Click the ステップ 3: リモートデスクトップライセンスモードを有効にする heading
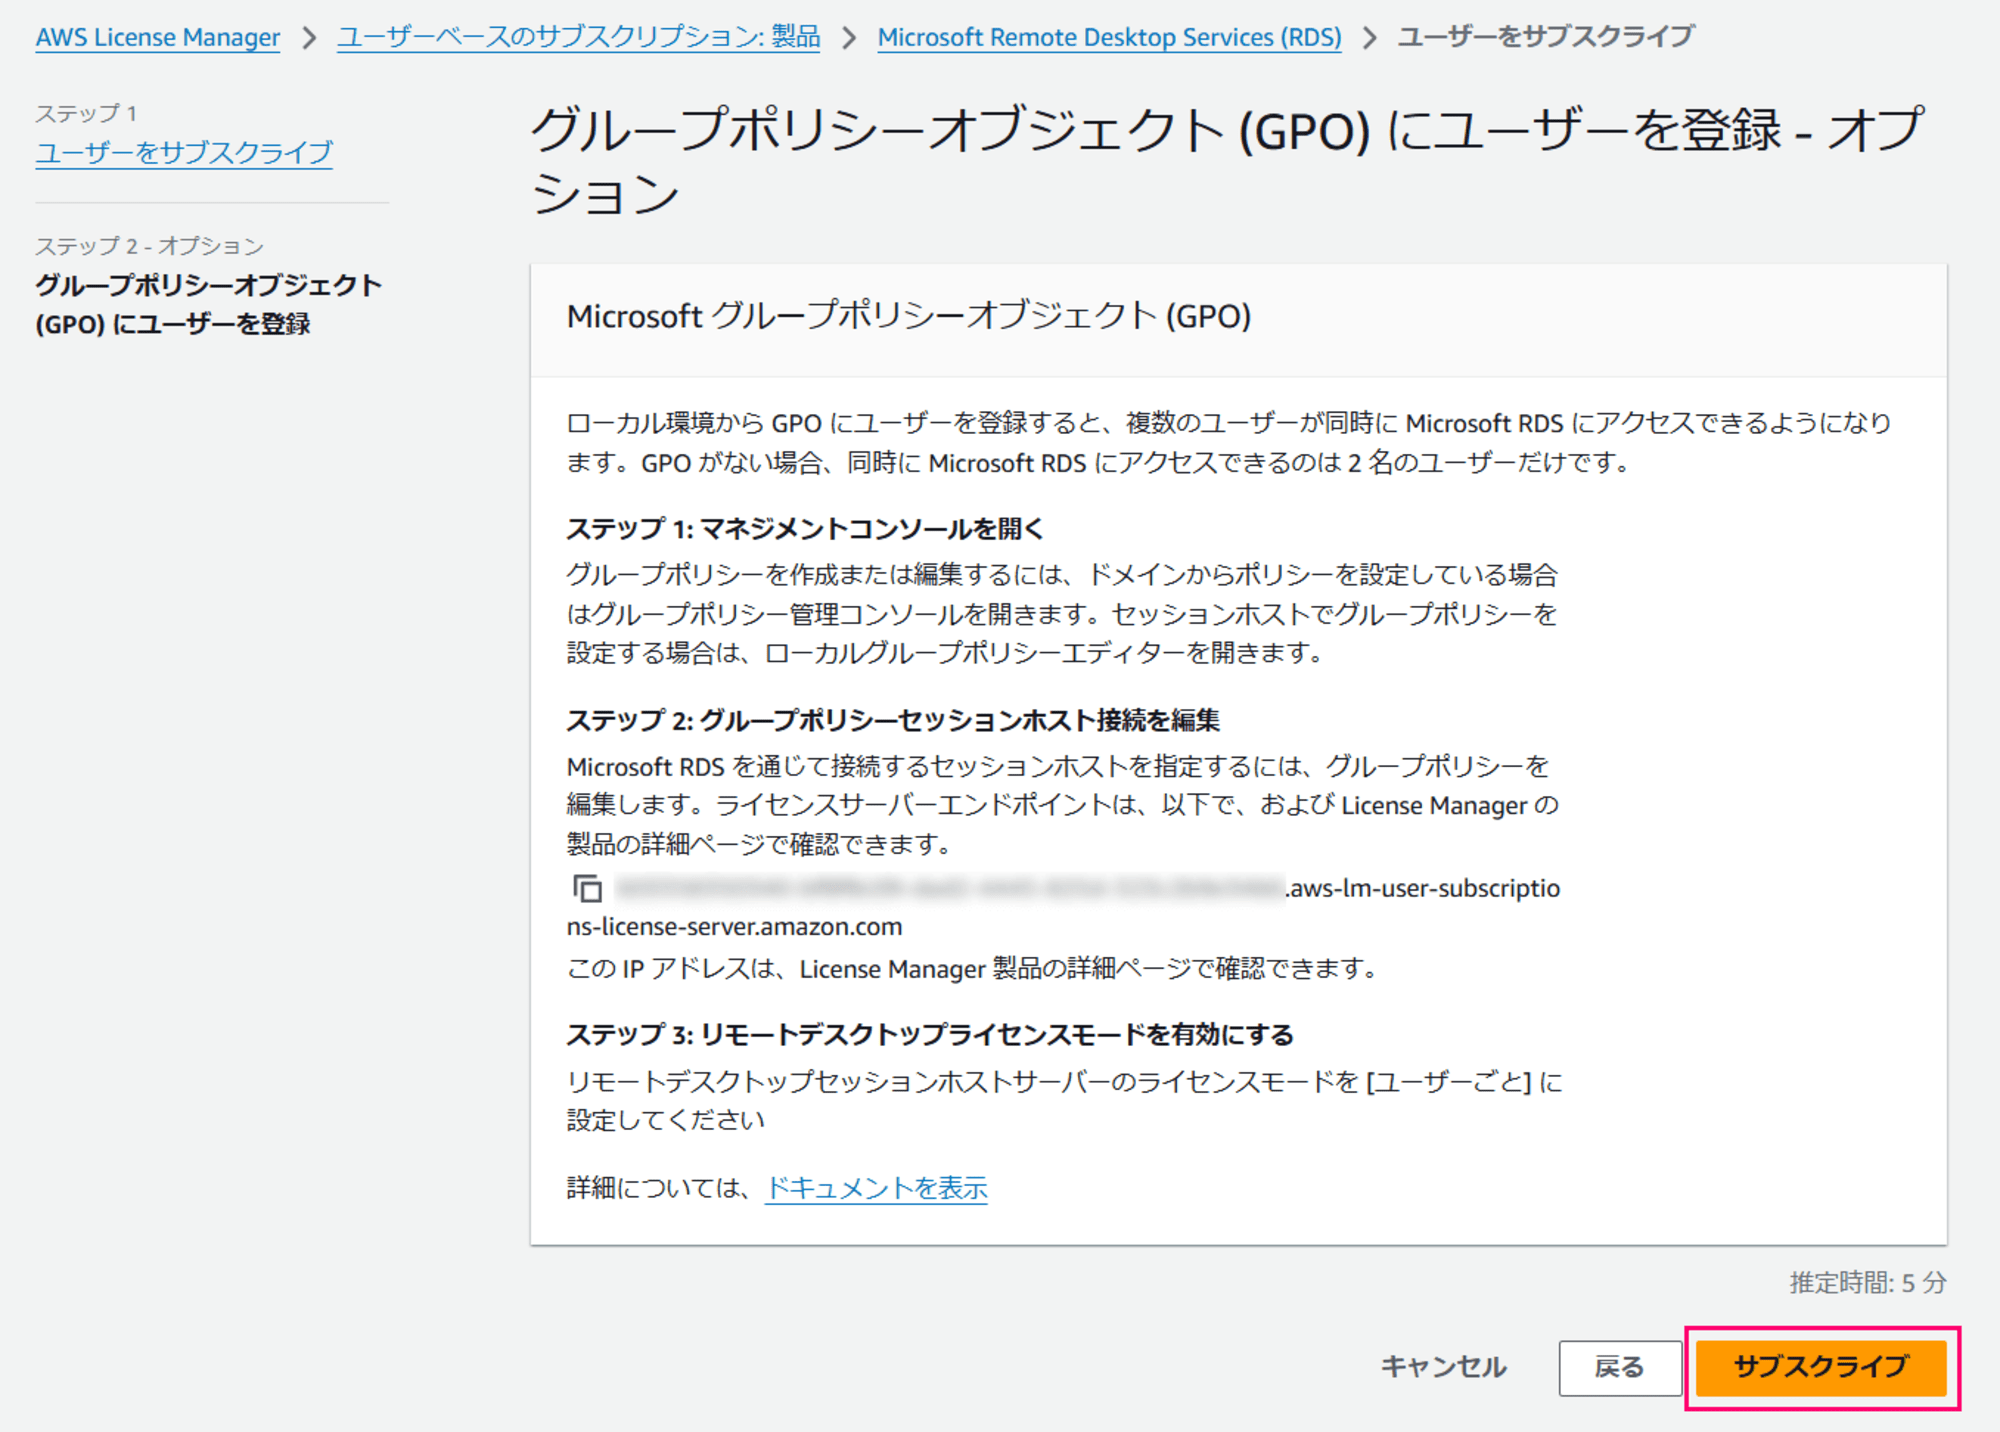2000x1432 pixels. point(930,1034)
